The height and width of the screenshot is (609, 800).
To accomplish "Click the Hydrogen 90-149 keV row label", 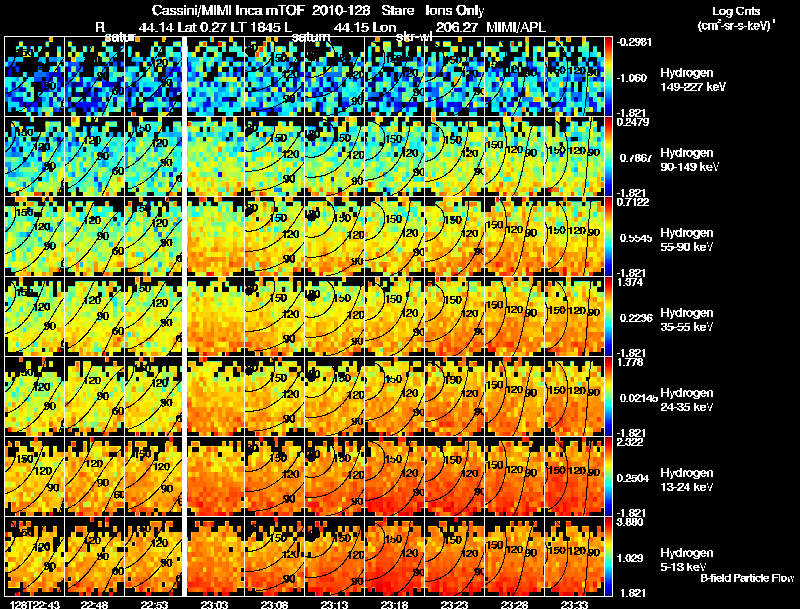I will tap(690, 160).
